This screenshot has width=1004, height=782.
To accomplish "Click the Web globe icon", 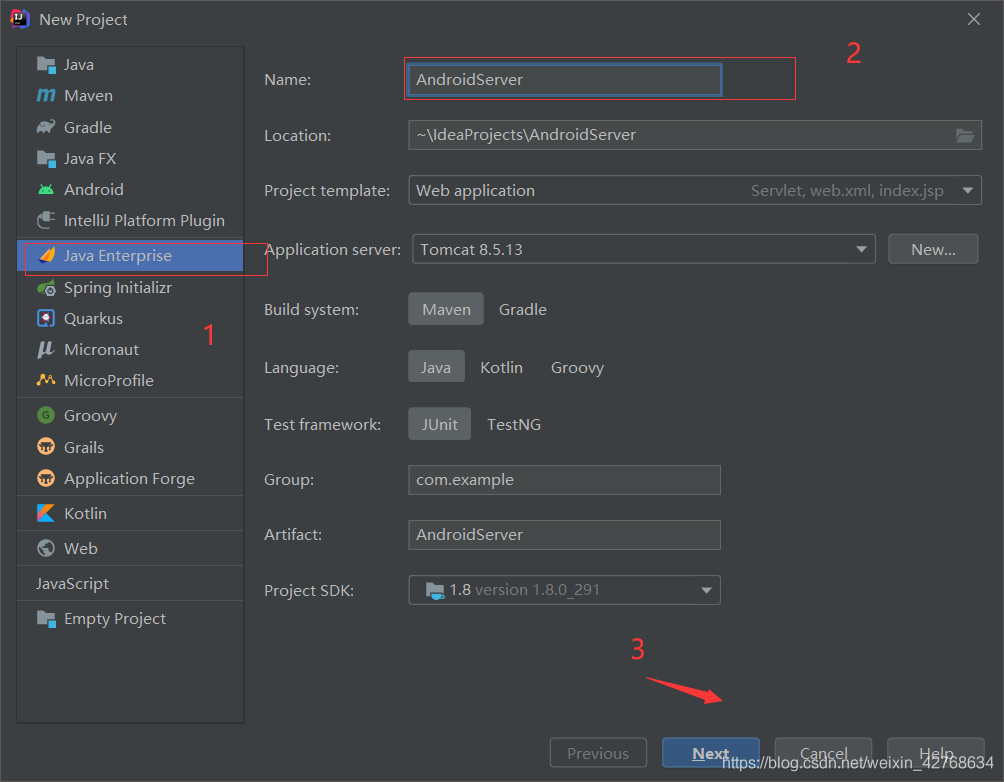I will pos(46,548).
